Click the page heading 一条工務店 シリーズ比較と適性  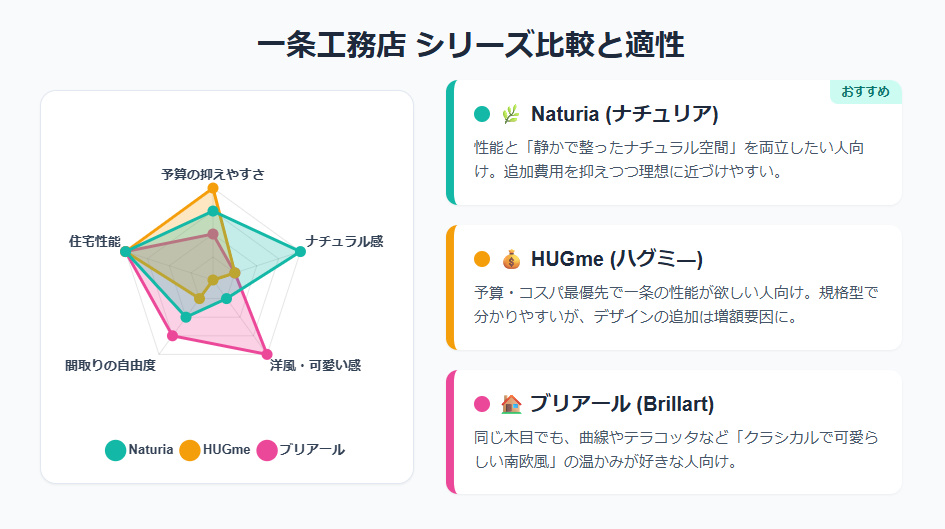471,45
